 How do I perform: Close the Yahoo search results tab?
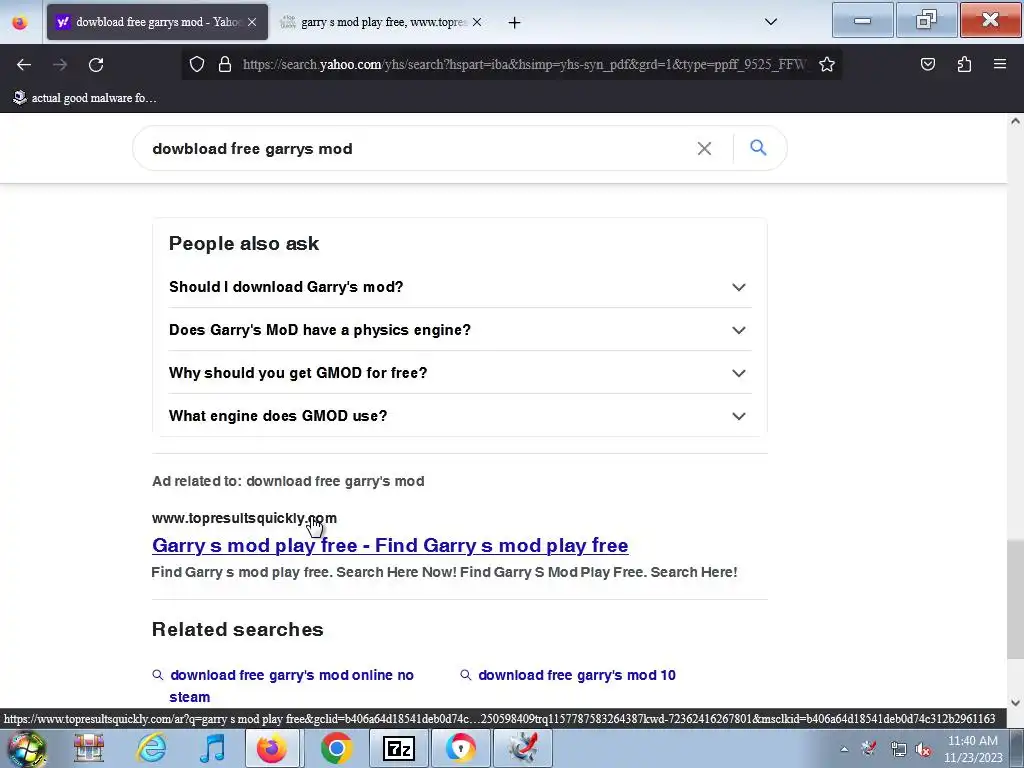click(252, 22)
